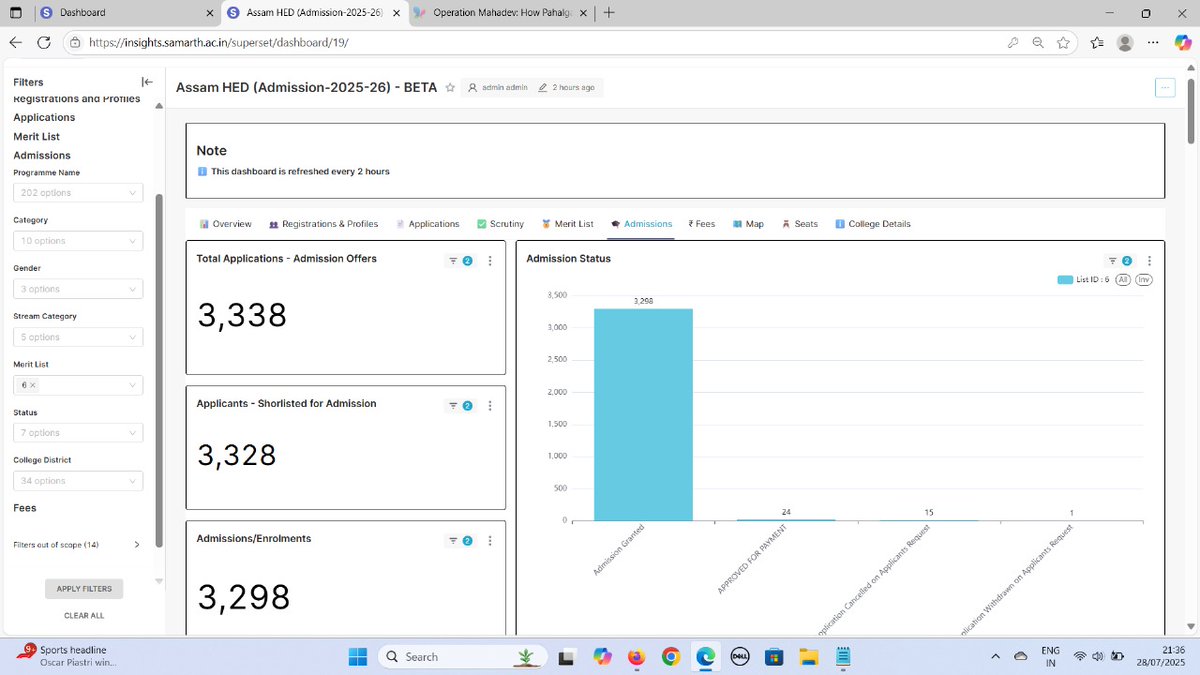Screen dimensions: 1200x675
Task: Click CLEAR ALL filters link
Action: point(84,616)
